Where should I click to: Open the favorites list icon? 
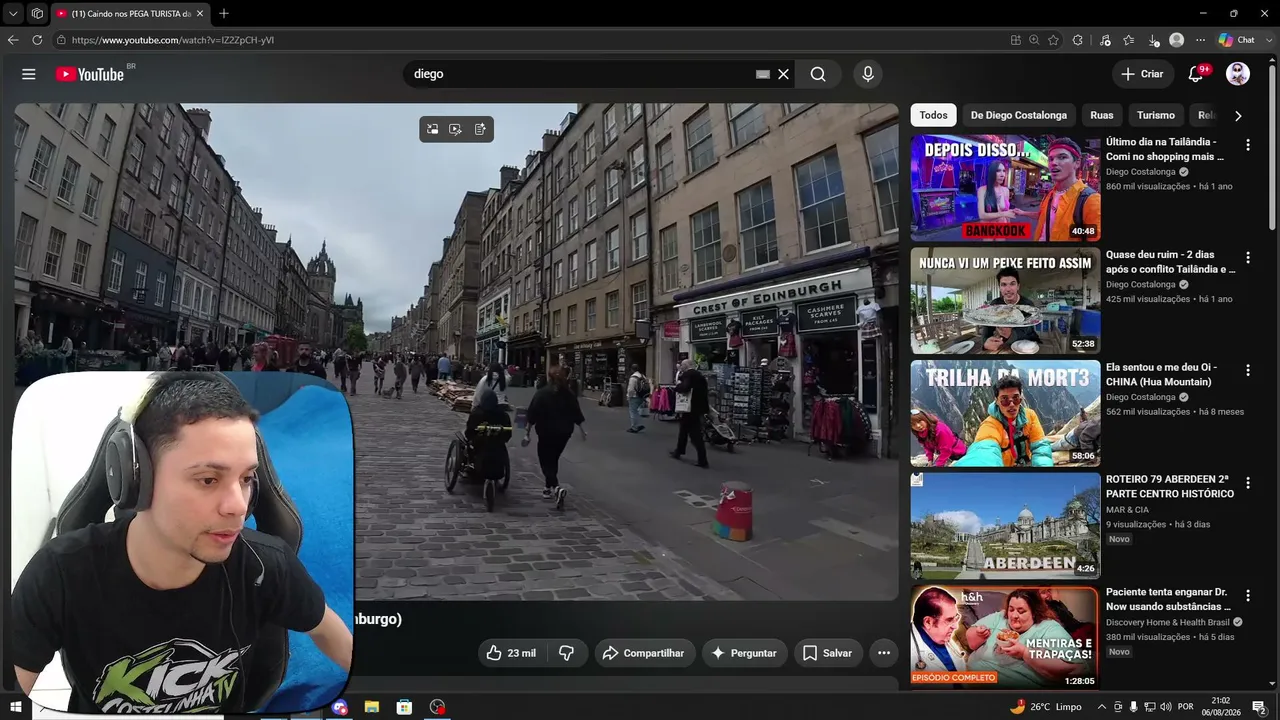1129,40
